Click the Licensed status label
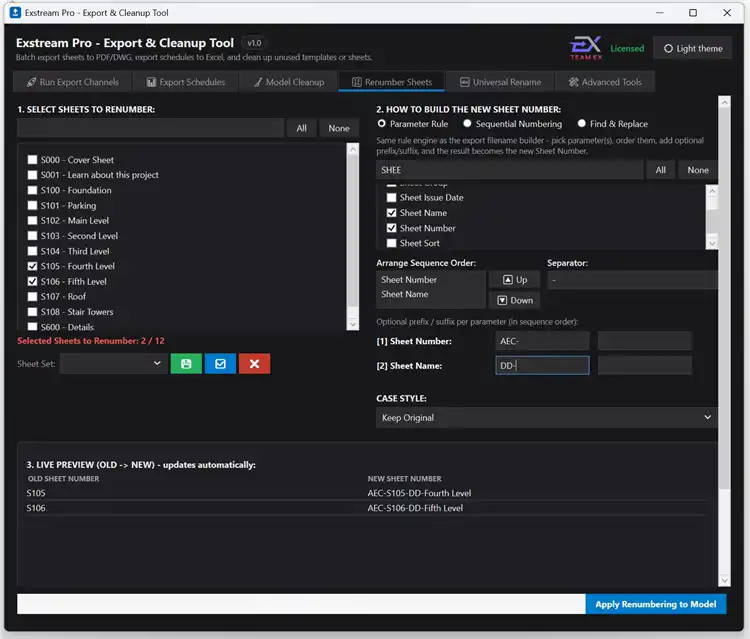The height and width of the screenshot is (639, 750). click(x=627, y=48)
